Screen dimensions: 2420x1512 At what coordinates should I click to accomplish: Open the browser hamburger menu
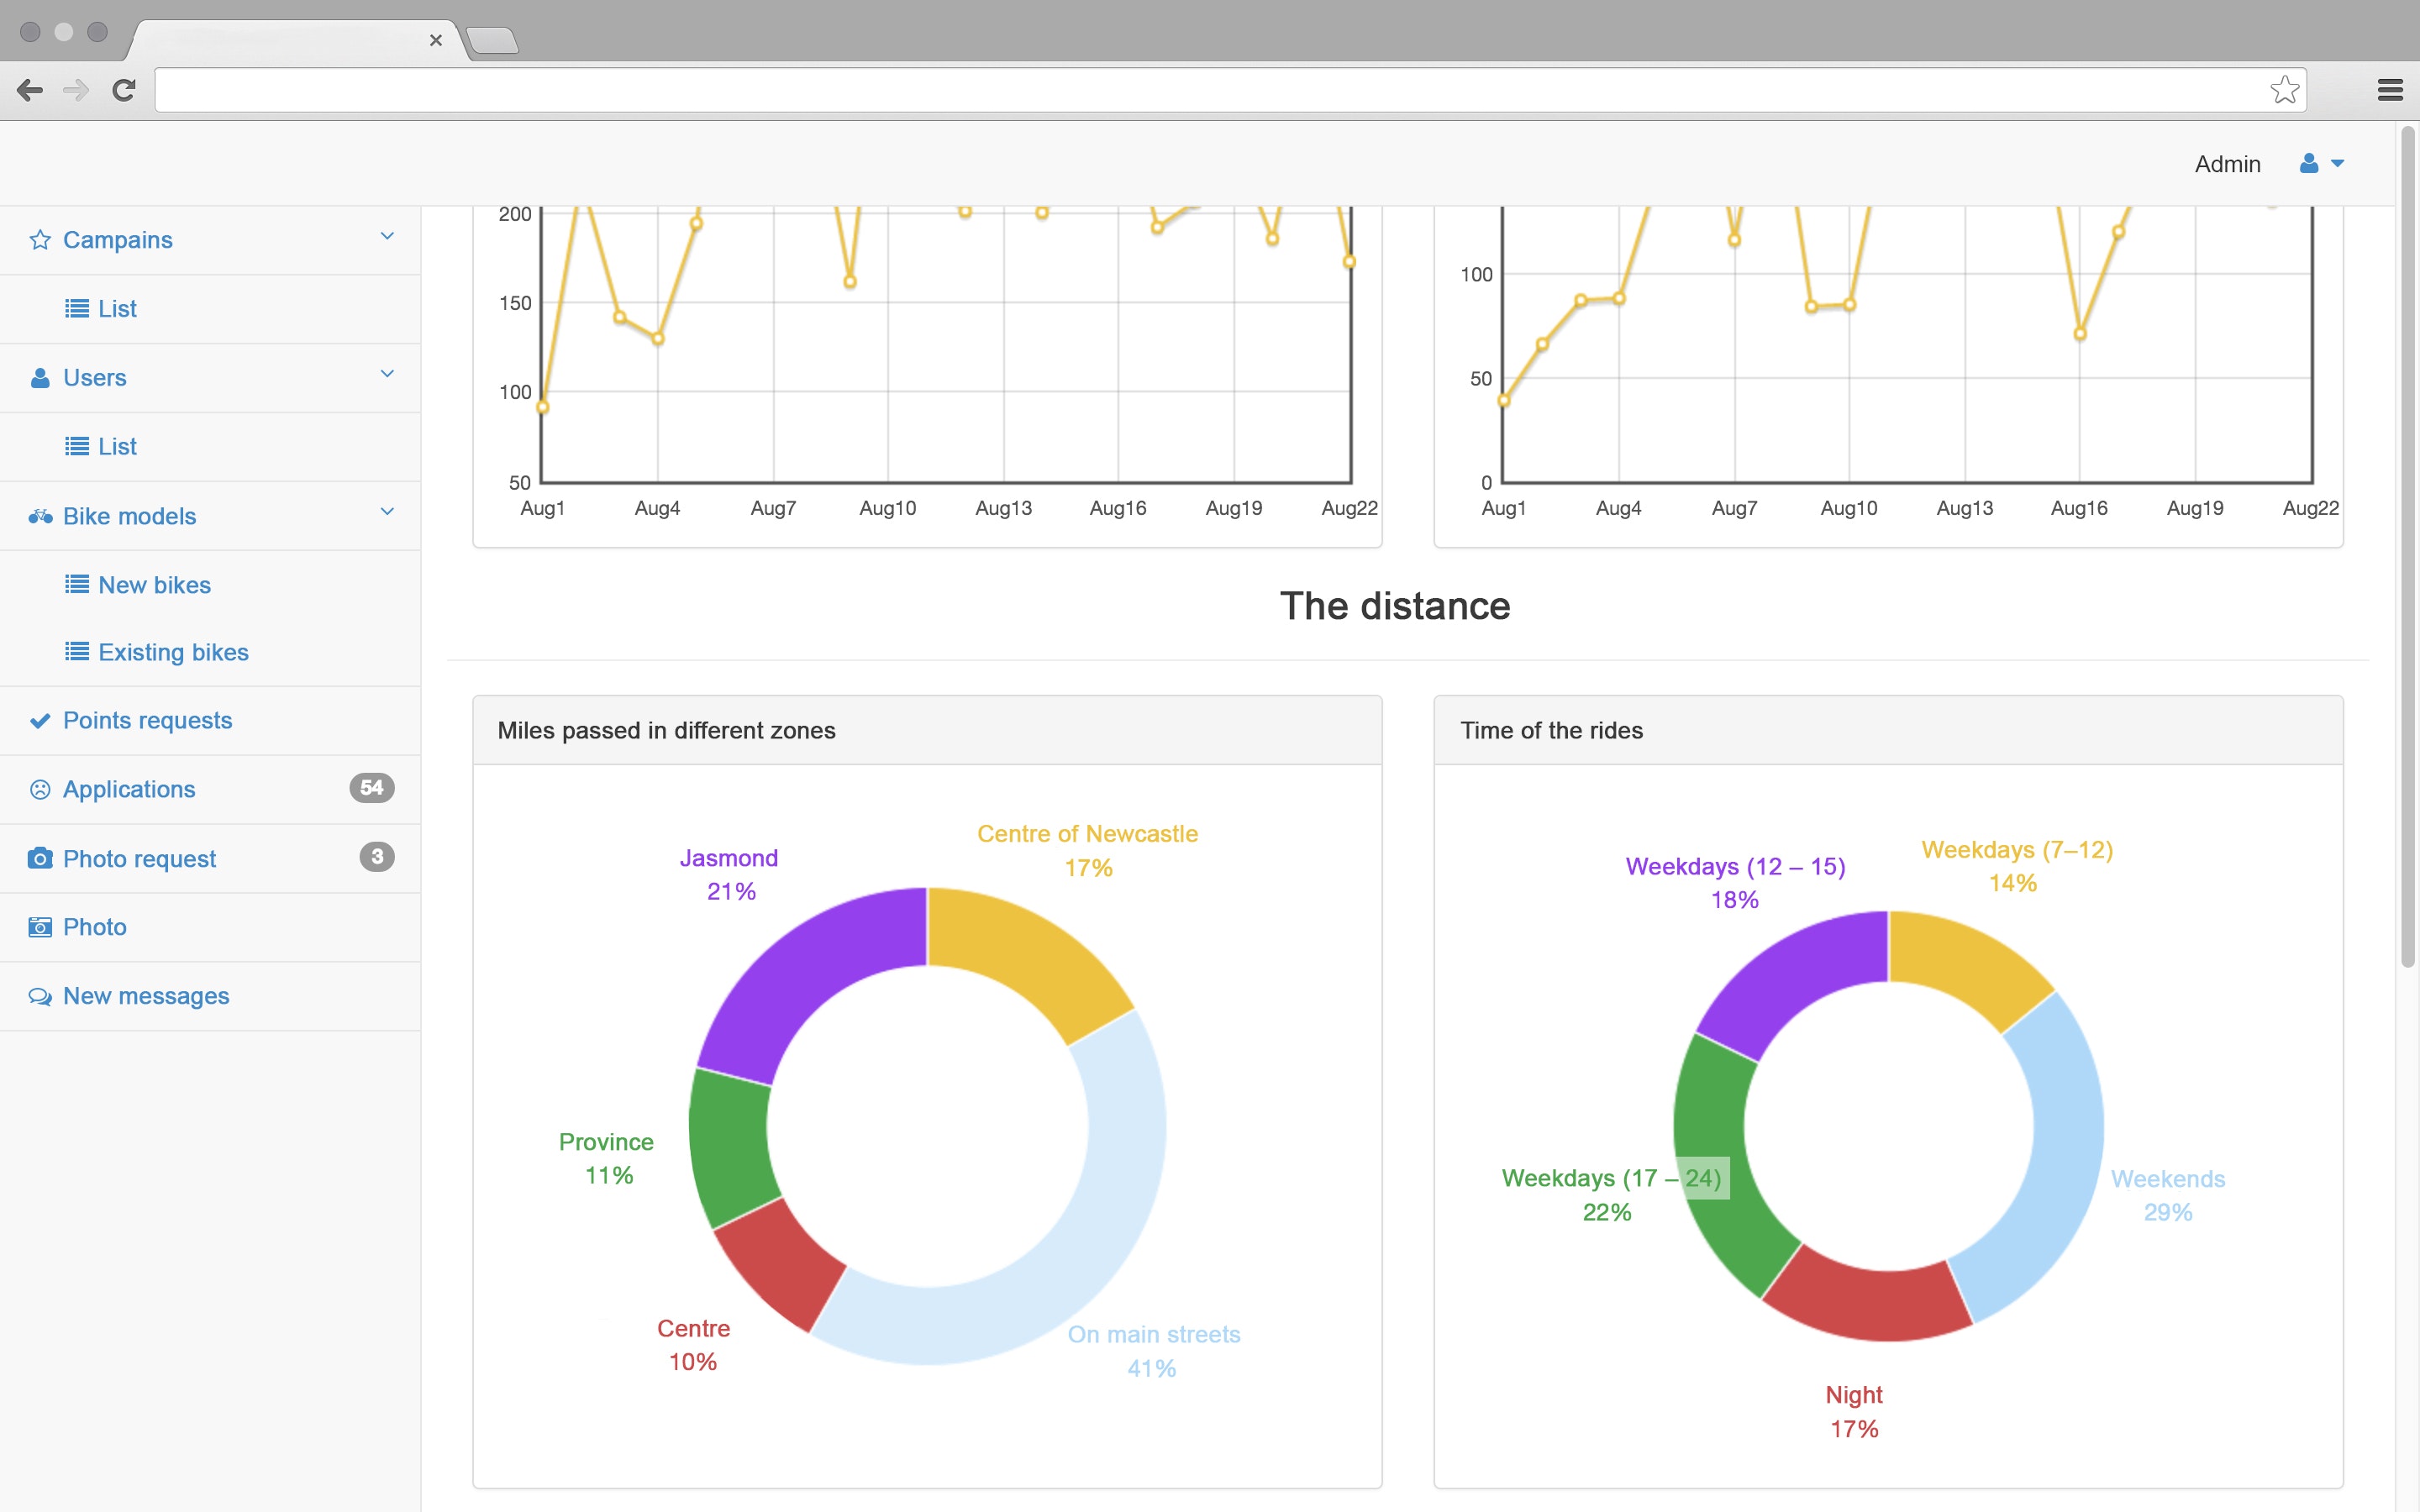point(2389,90)
